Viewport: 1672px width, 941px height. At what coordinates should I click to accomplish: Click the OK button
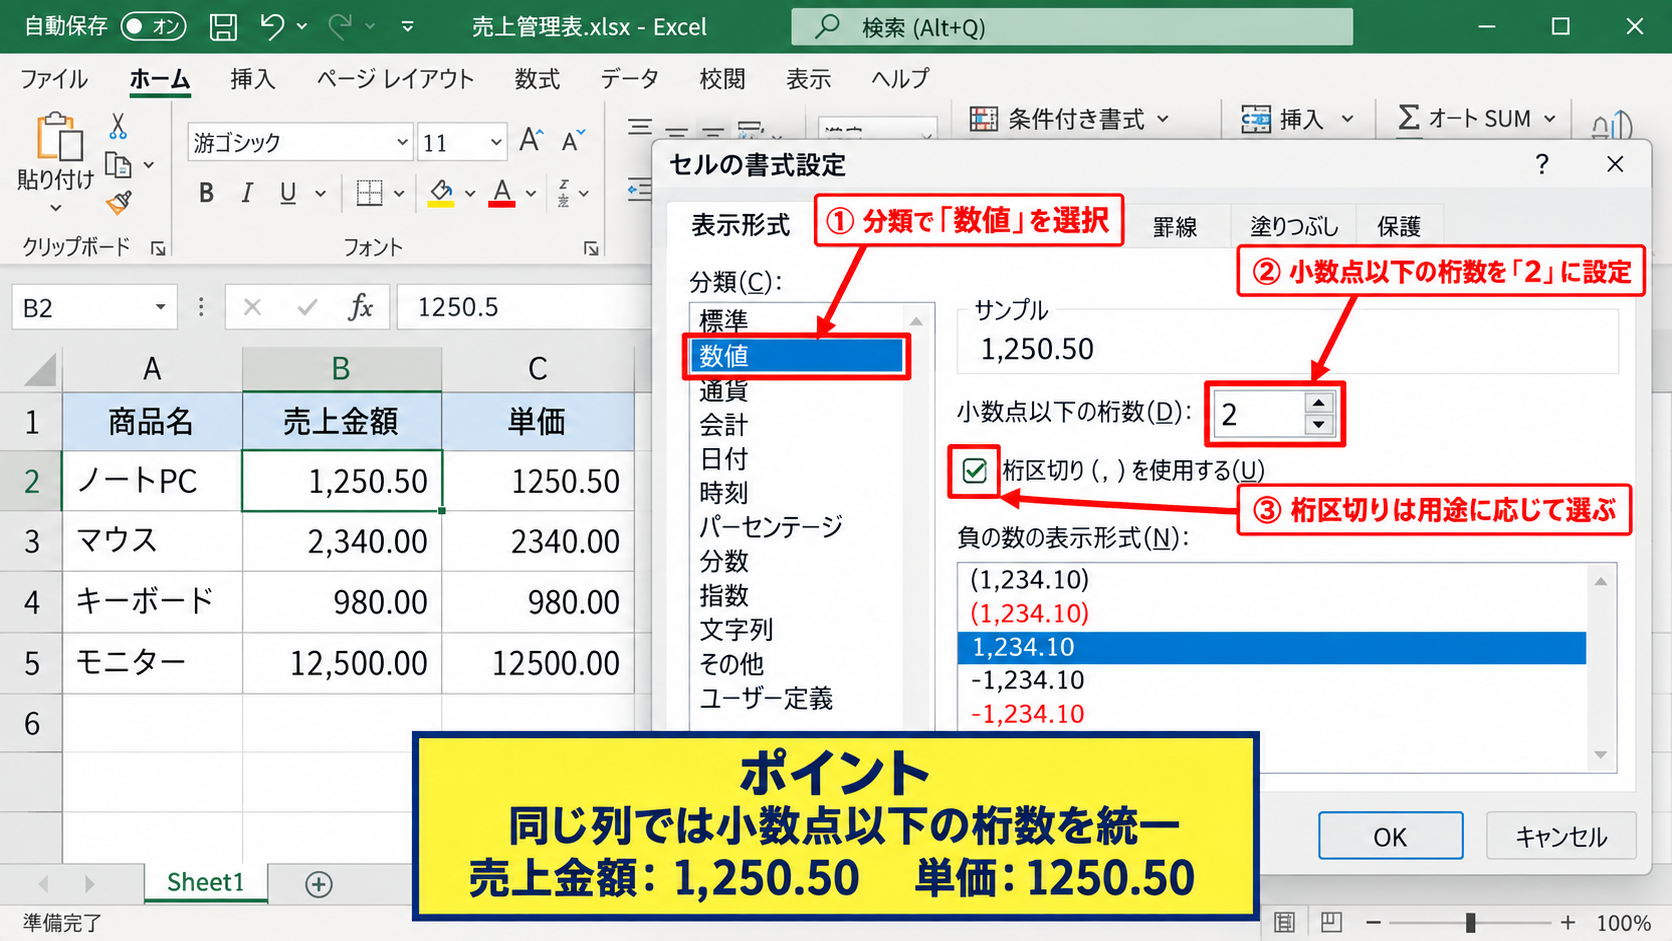coord(1390,836)
